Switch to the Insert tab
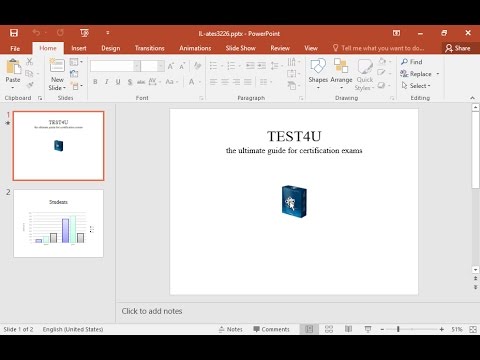 pos(79,48)
